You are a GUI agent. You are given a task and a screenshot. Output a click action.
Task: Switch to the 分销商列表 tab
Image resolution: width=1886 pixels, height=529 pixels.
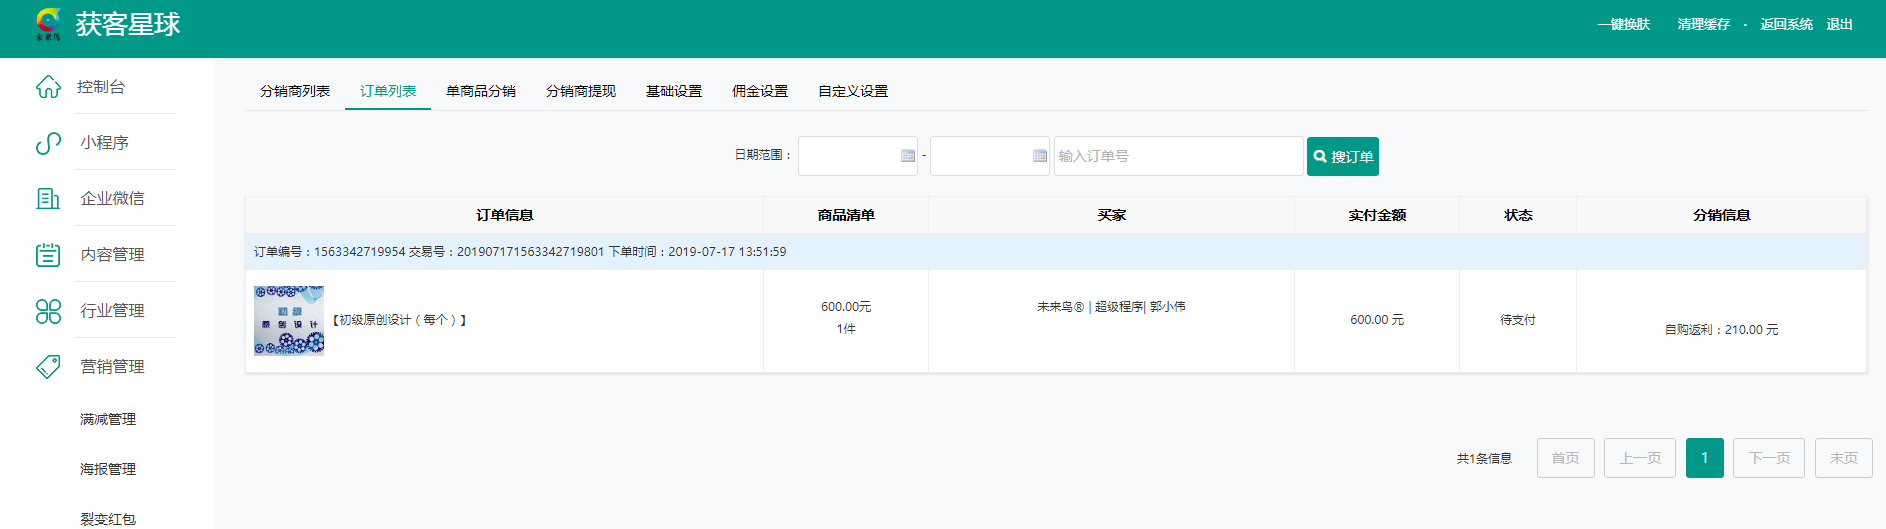[295, 91]
